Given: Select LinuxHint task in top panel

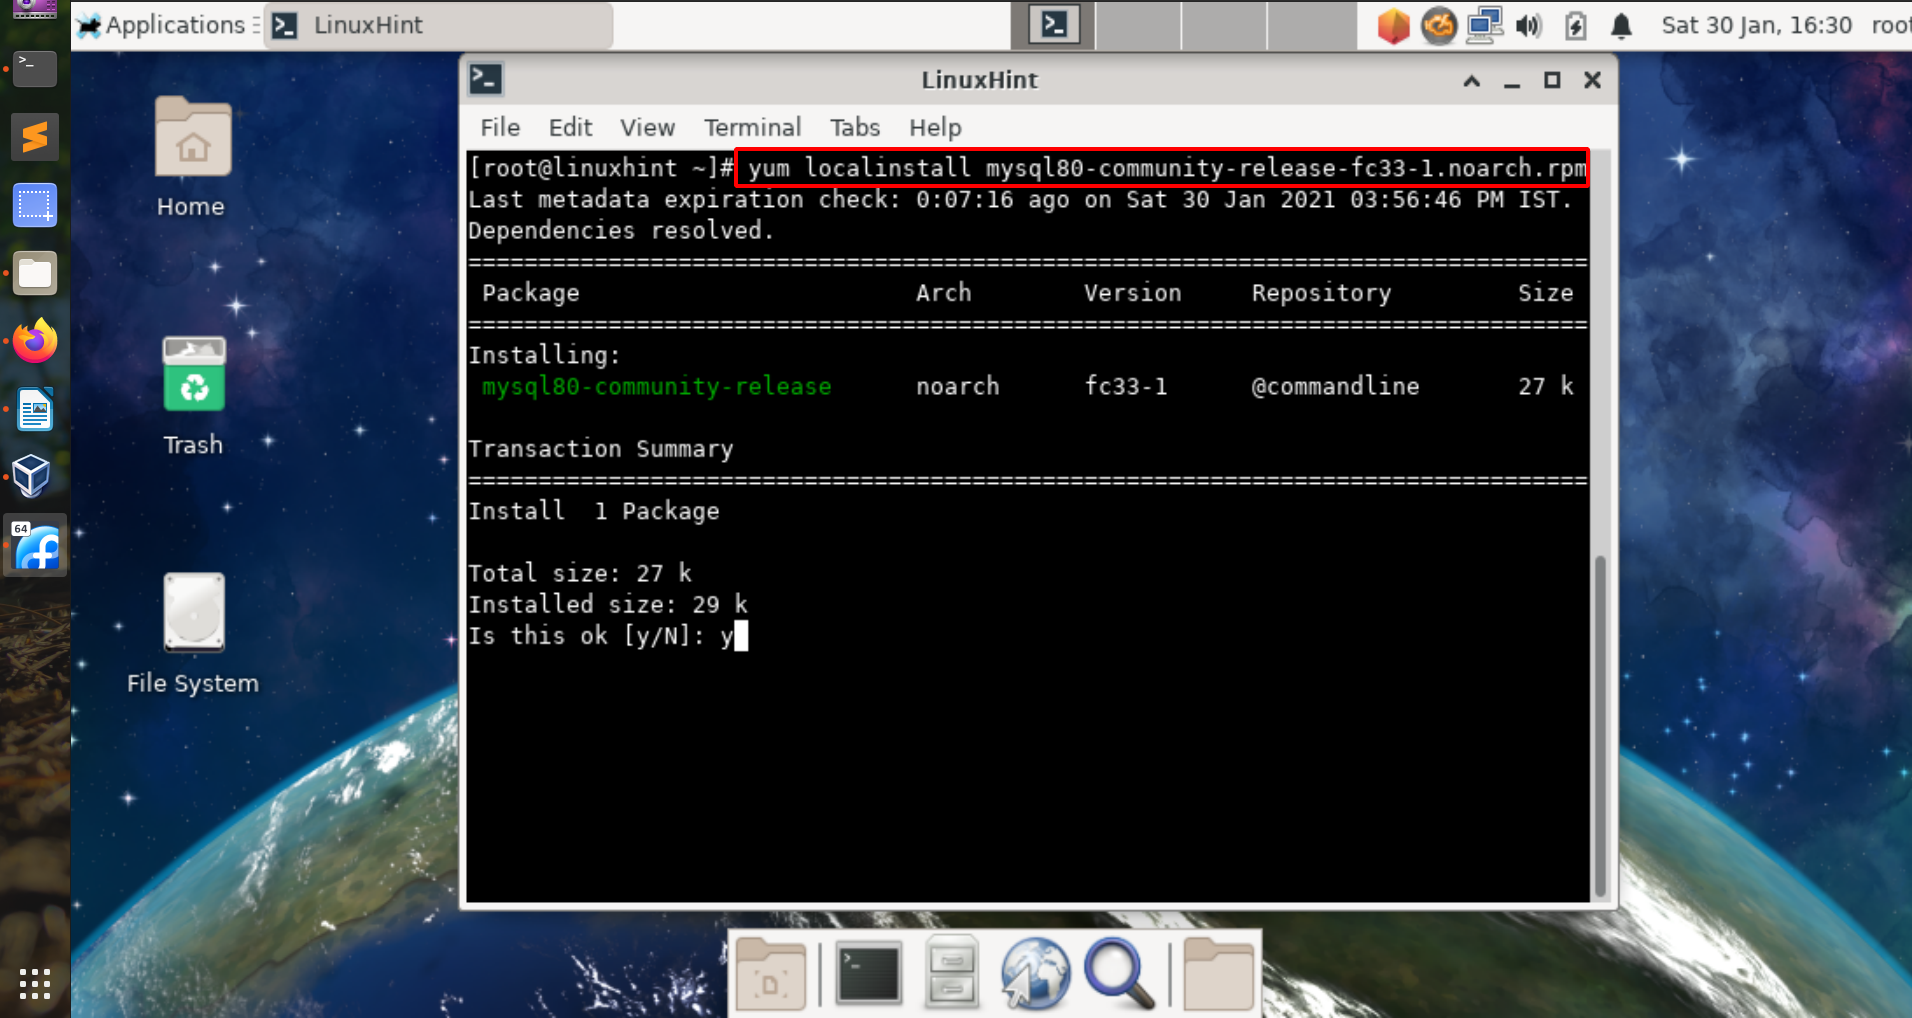Looking at the screenshot, I should pos(438,25).
